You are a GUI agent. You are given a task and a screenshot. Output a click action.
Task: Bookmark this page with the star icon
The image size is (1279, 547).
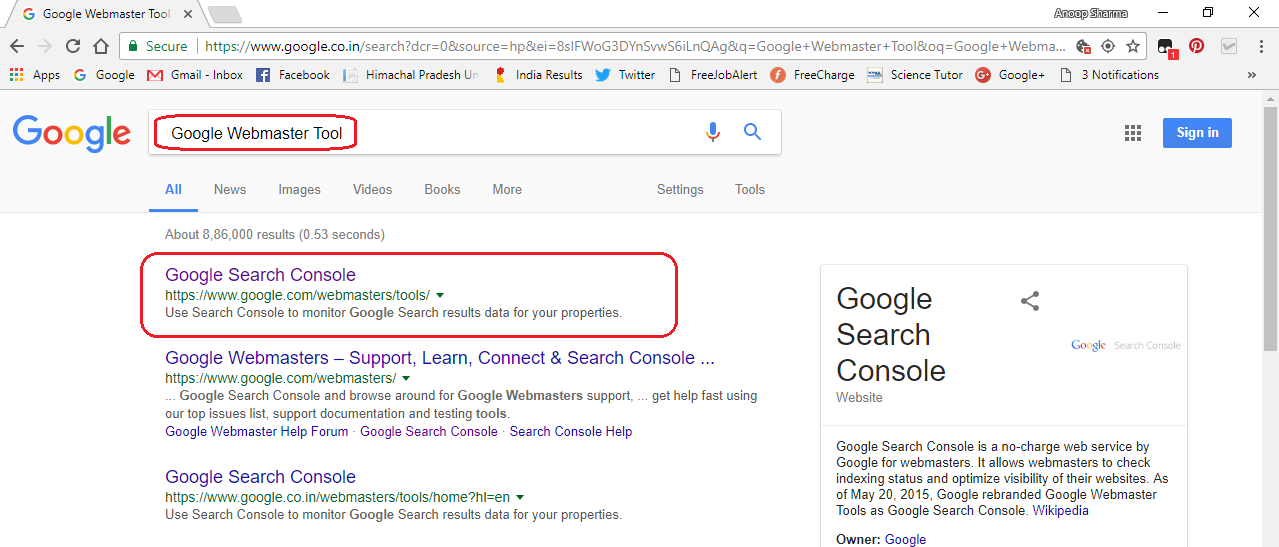pos(1133,46)
